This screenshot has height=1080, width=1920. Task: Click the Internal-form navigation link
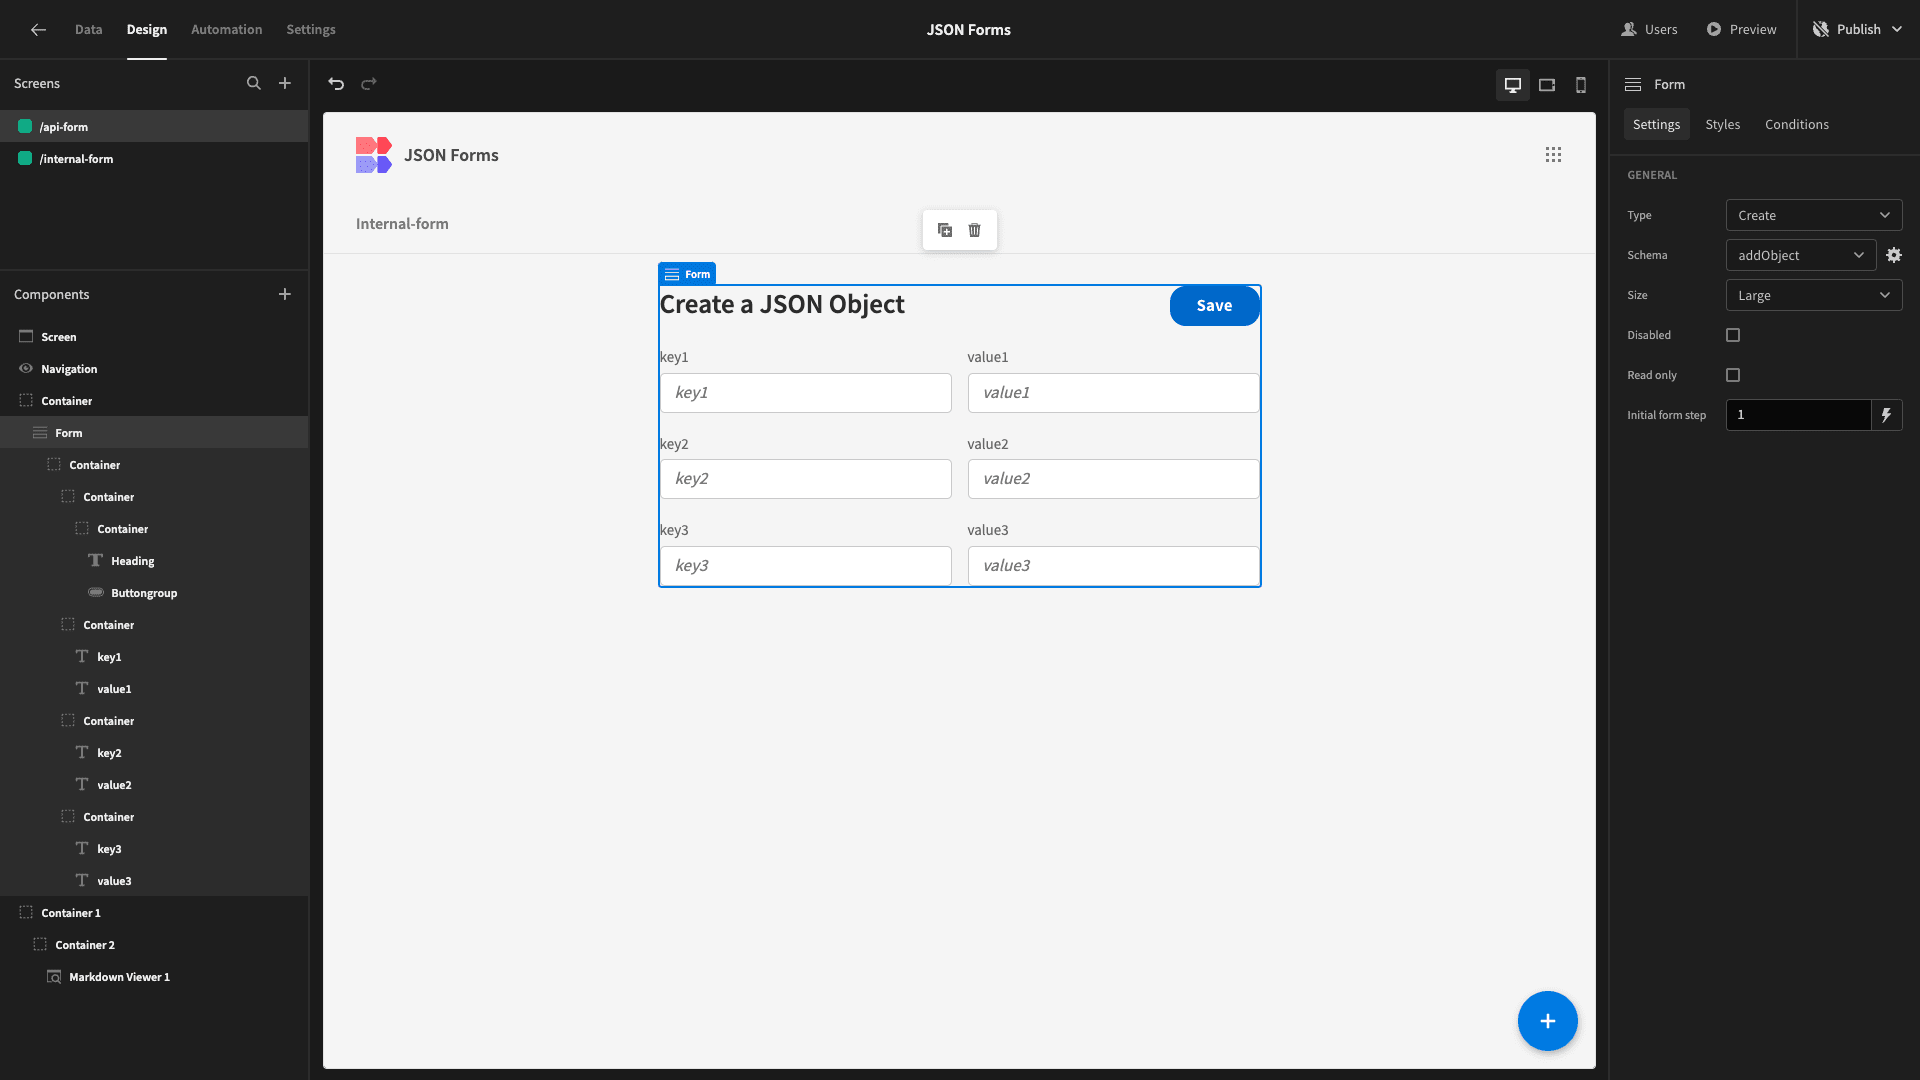[402, 224]
